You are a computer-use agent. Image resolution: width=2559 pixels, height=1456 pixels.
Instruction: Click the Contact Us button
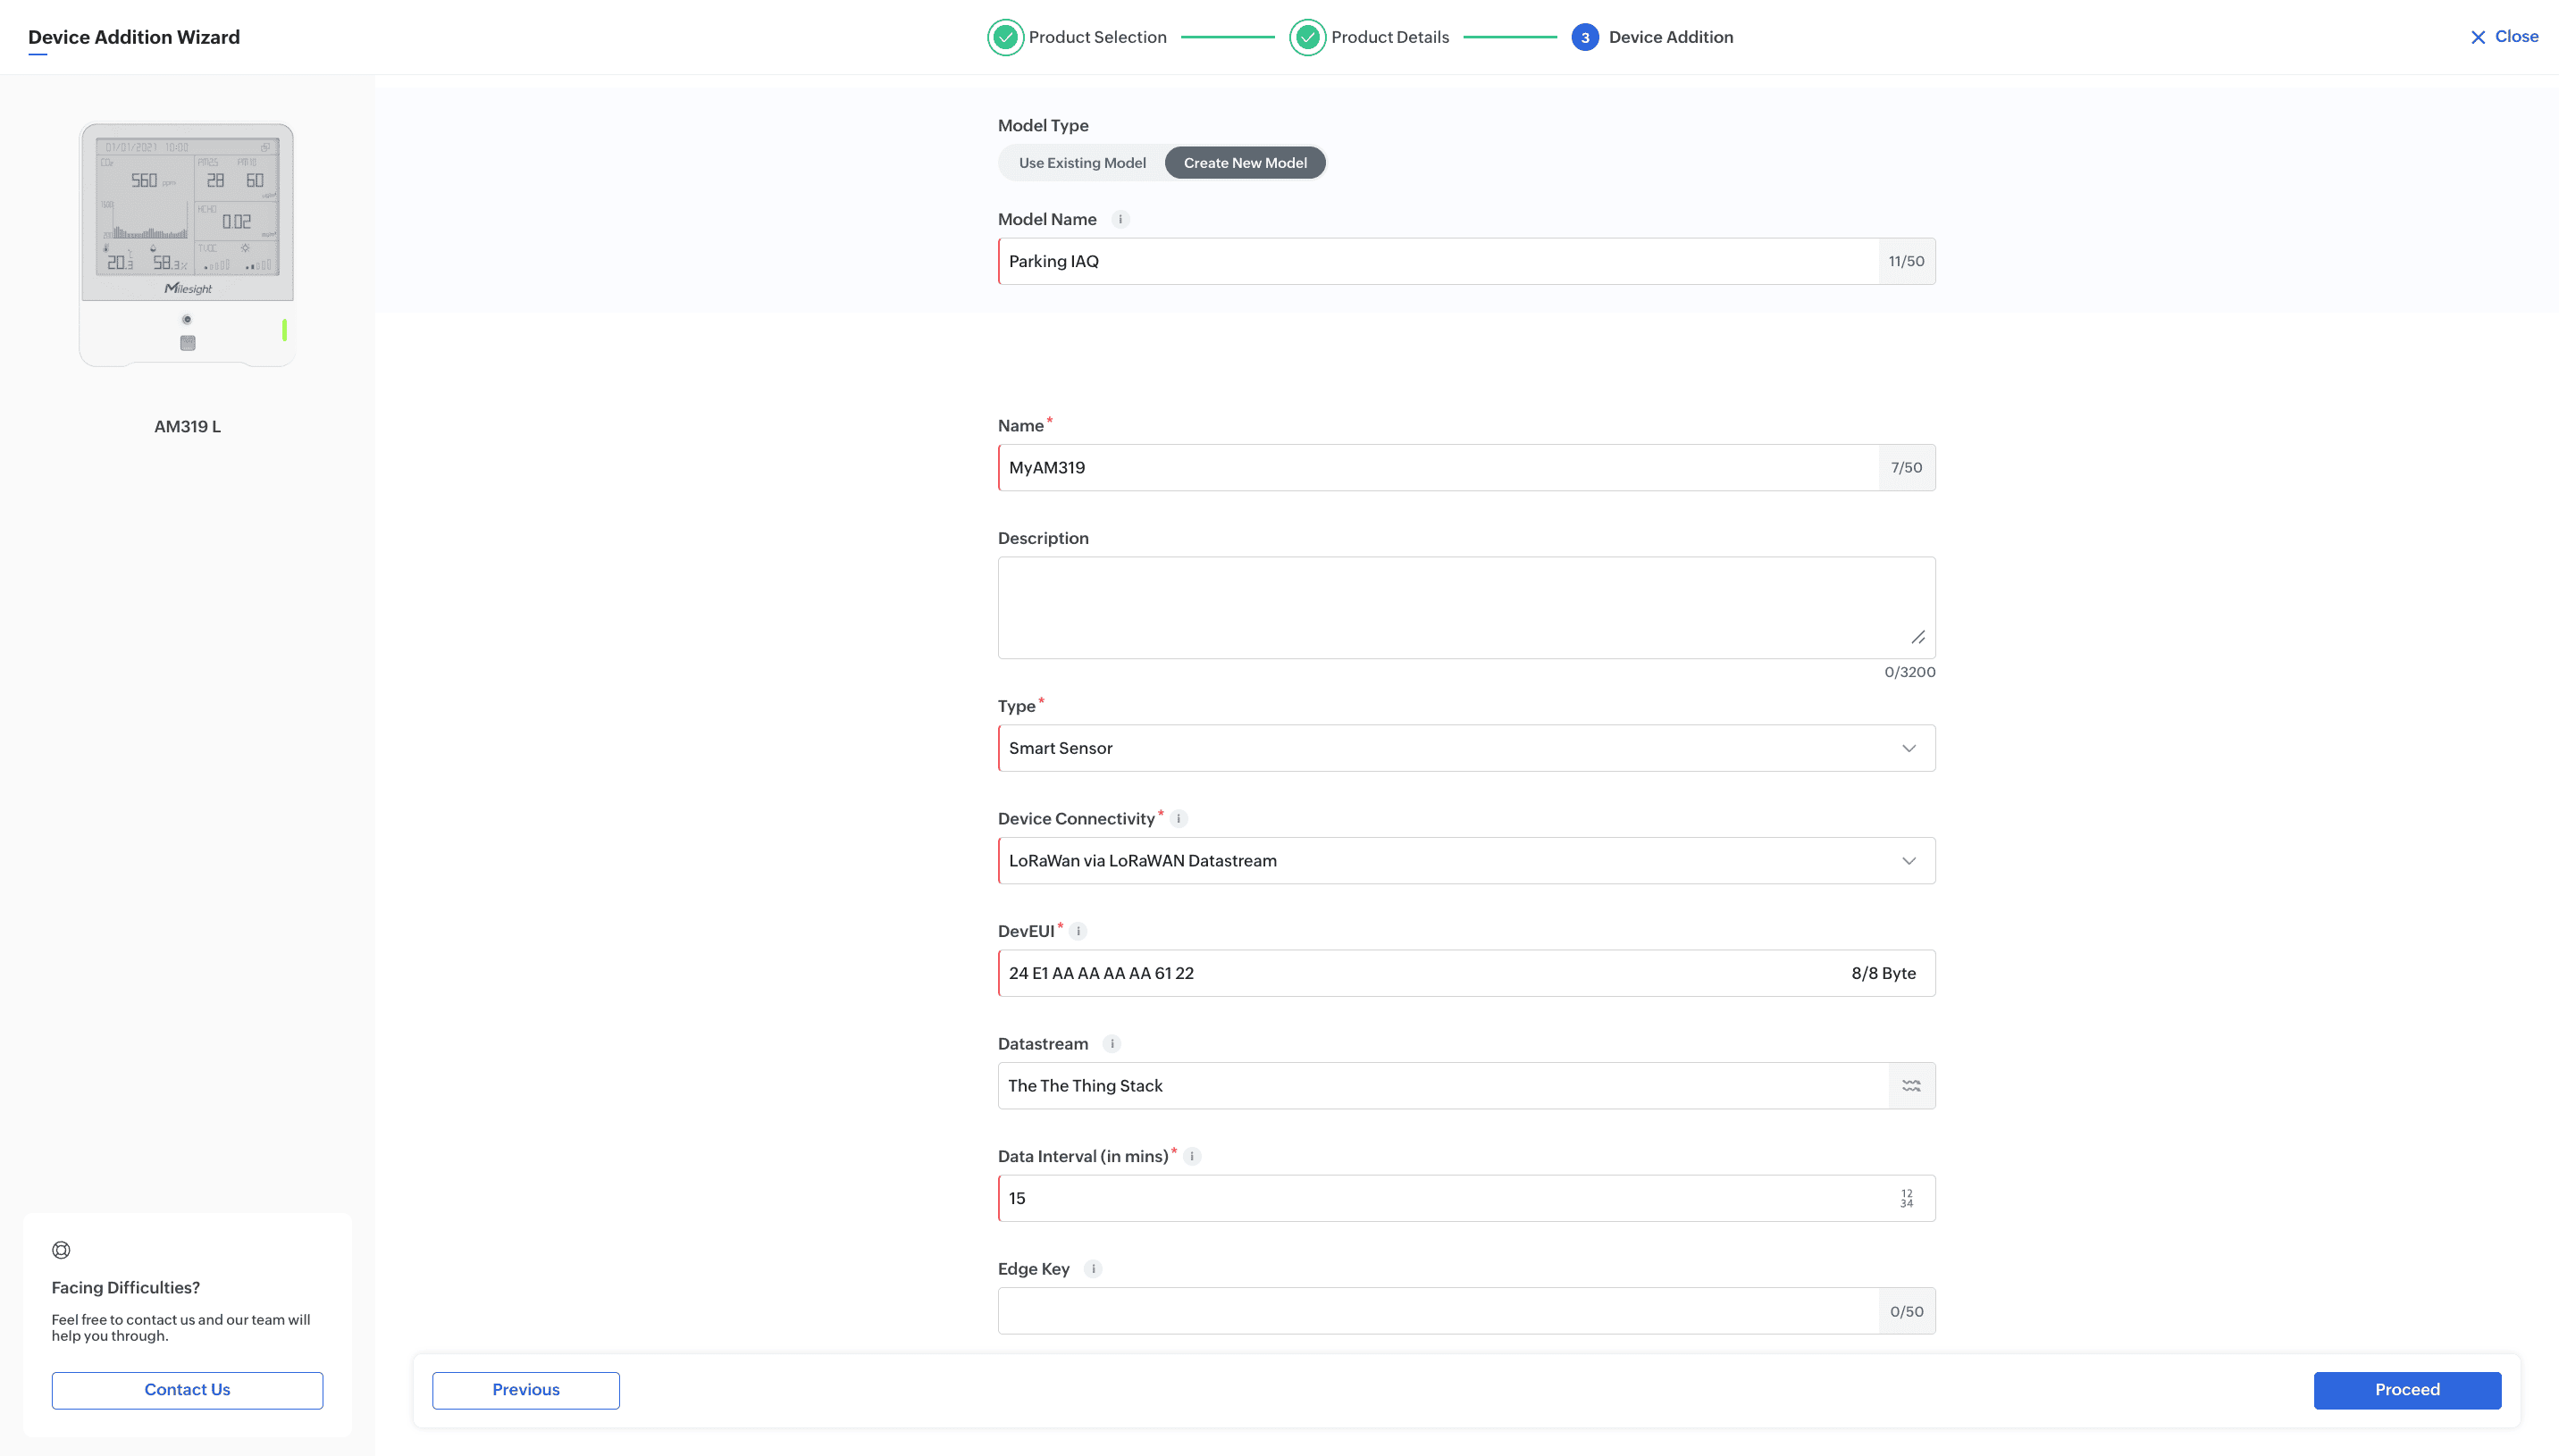pos(187,1389)
